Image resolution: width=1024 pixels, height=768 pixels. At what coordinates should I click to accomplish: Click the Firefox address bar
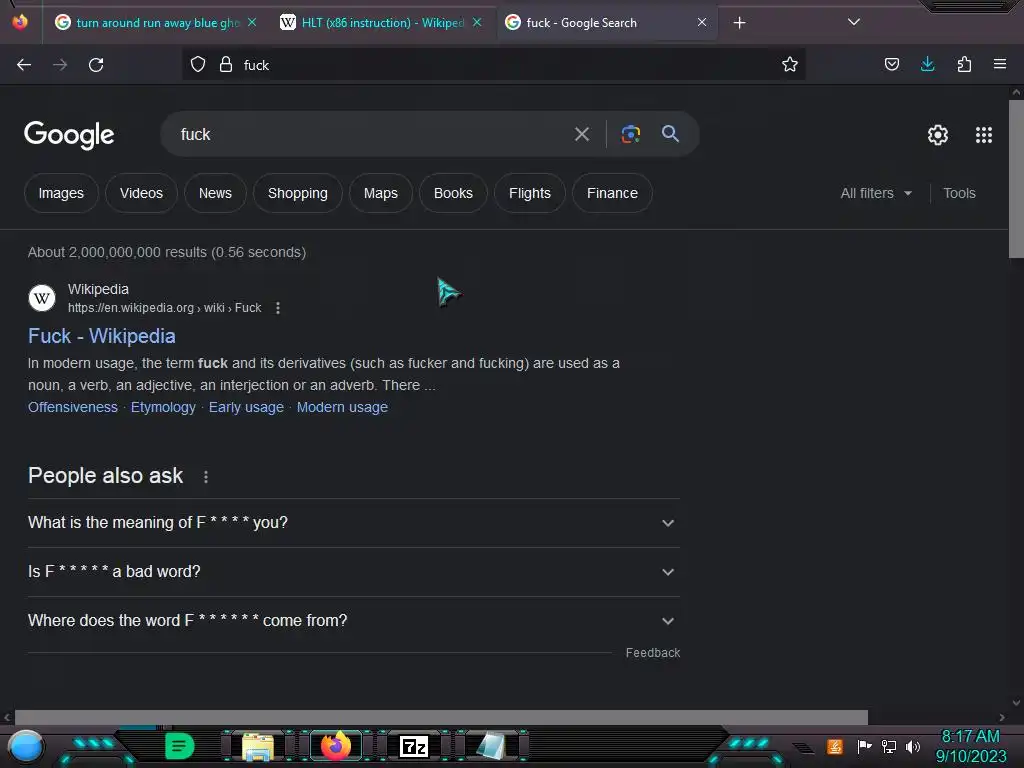493,65
